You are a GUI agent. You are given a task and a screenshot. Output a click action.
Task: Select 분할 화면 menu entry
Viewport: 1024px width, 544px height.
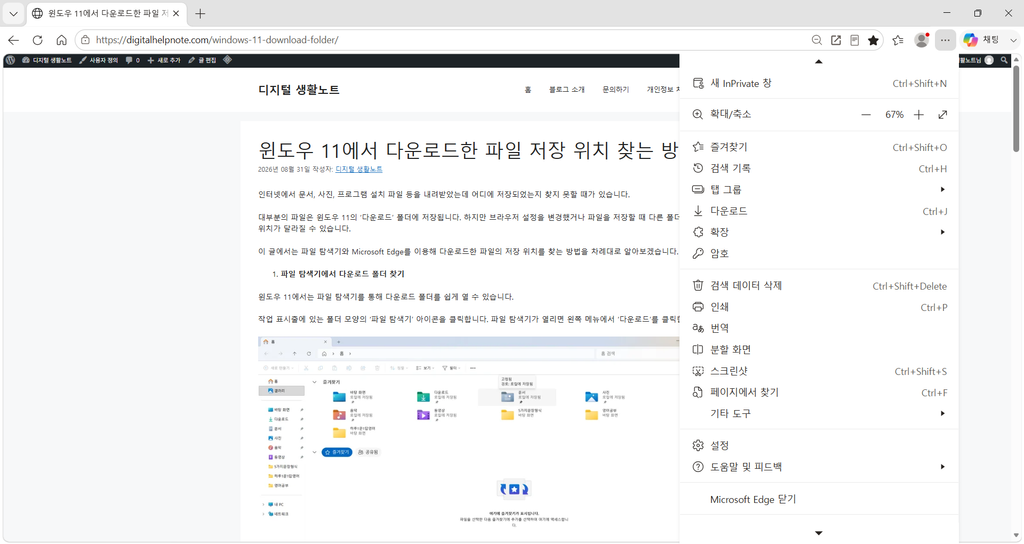(x=819, y=349)
